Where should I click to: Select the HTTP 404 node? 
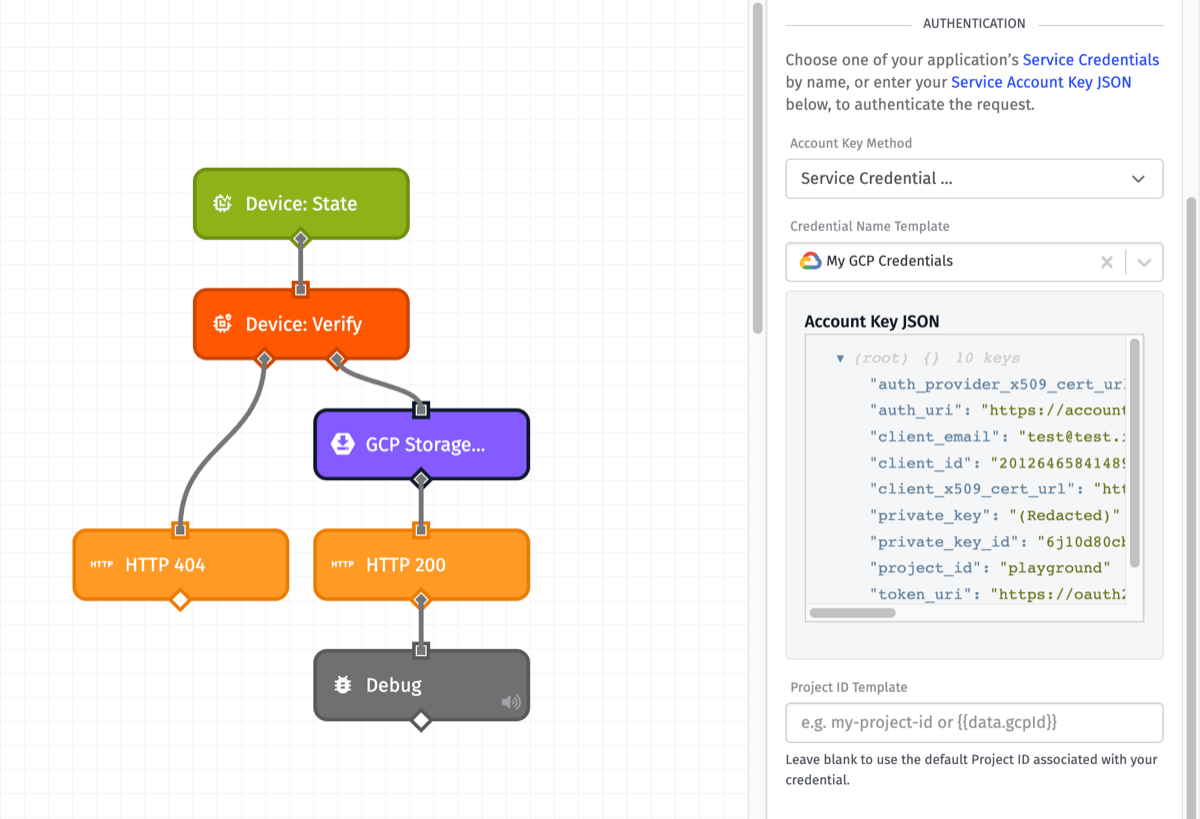[180, 565]
